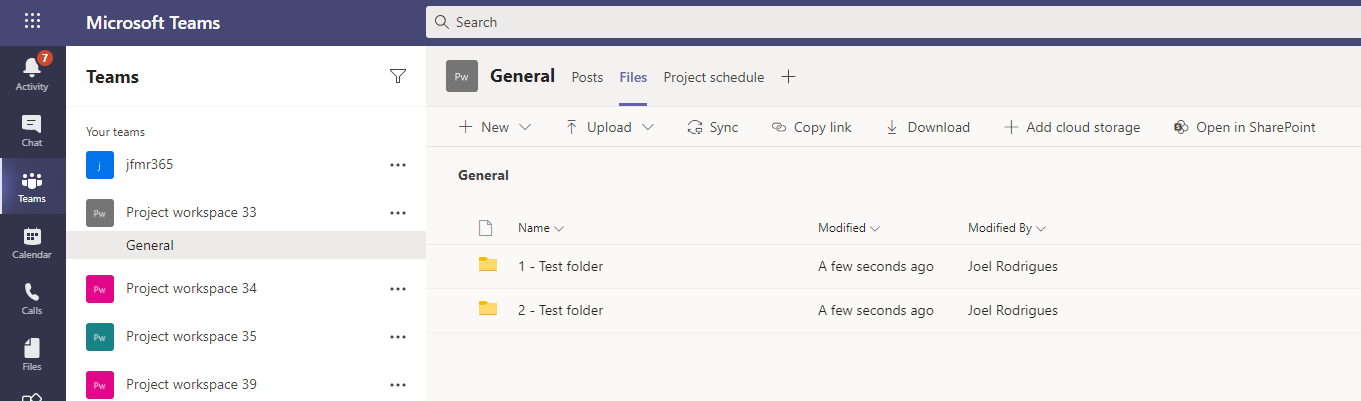Image resolution: width=1361 pixels, height=401 pixels.
Task: Switch to the Posts tab
Action: point(587,77)
